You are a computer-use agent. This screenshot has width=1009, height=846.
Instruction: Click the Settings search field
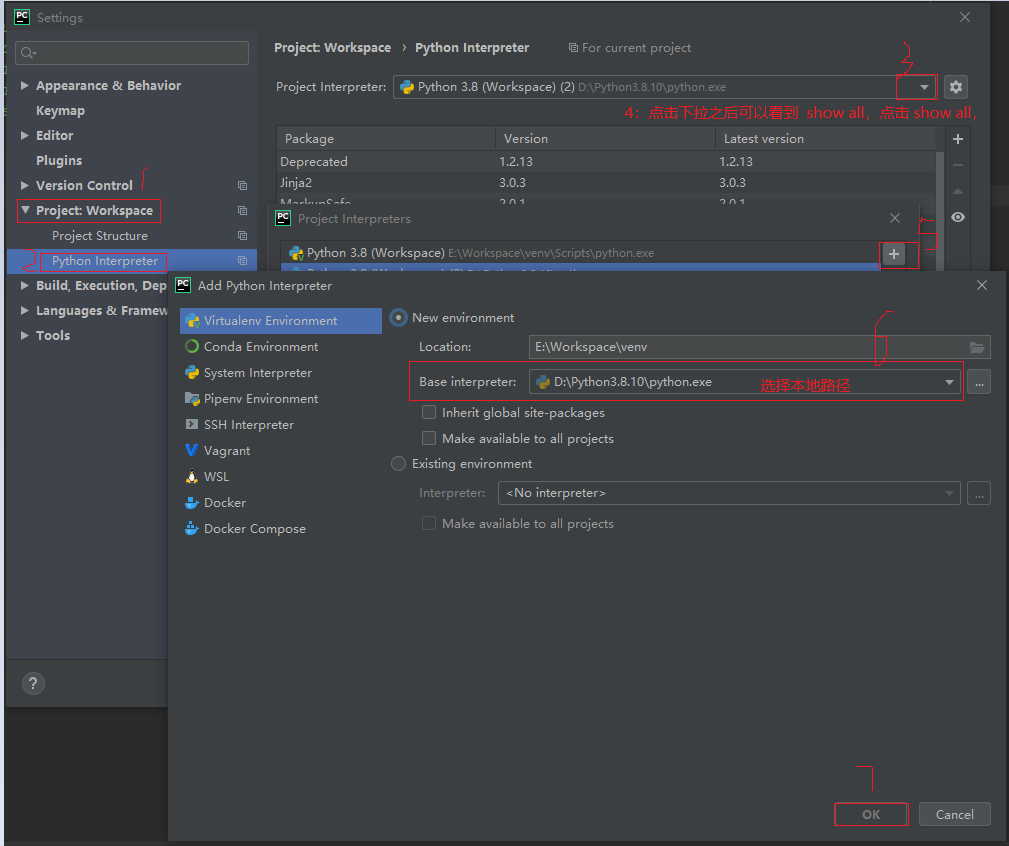[x=132, y=53]
